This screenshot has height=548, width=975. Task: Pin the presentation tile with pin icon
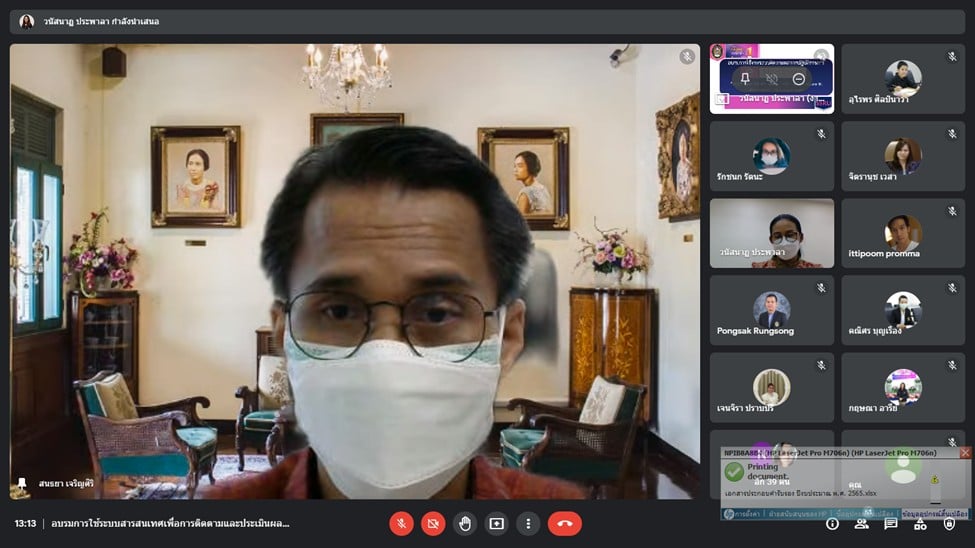pos(745,78)
